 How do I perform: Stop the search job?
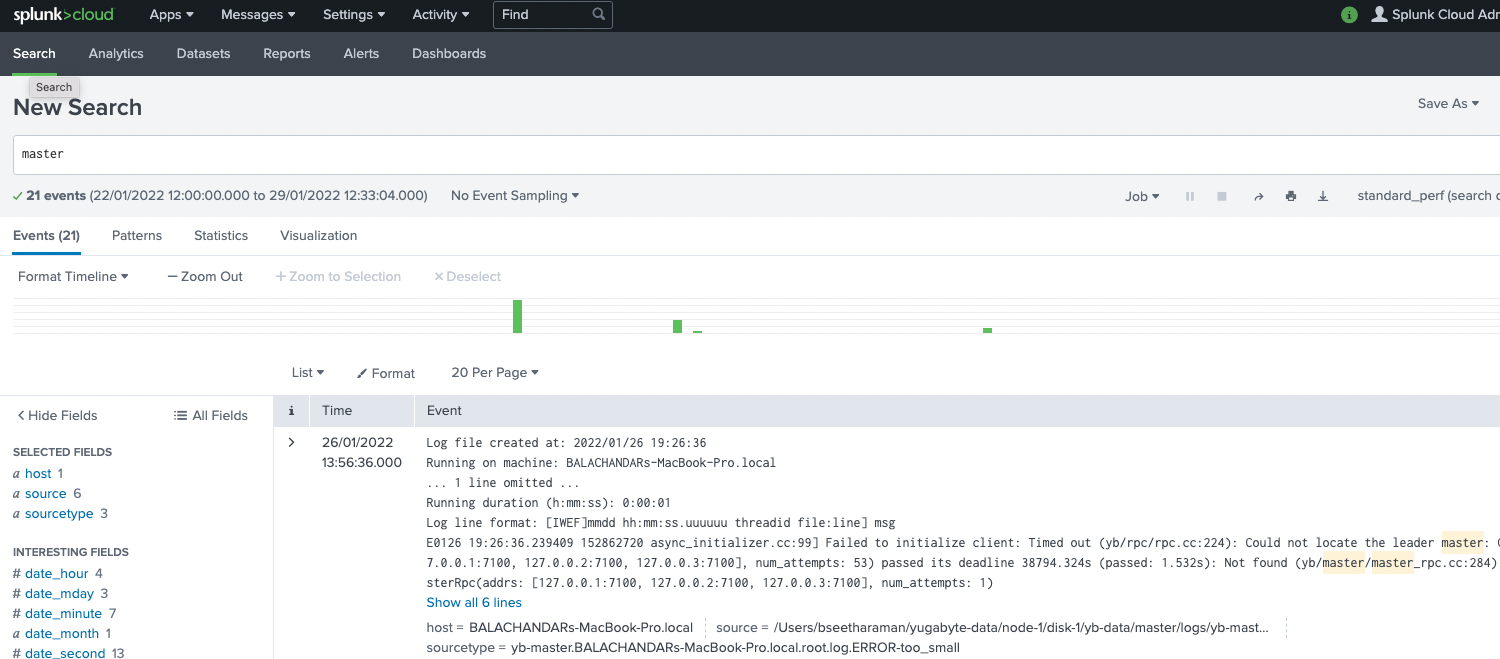(1221, 196)
